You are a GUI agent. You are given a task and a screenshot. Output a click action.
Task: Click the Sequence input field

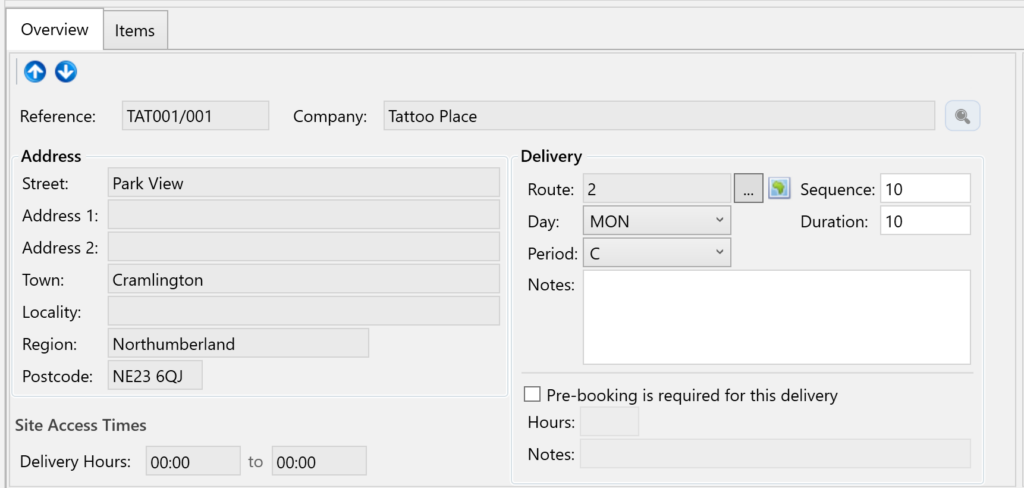[x=925, y=189]
